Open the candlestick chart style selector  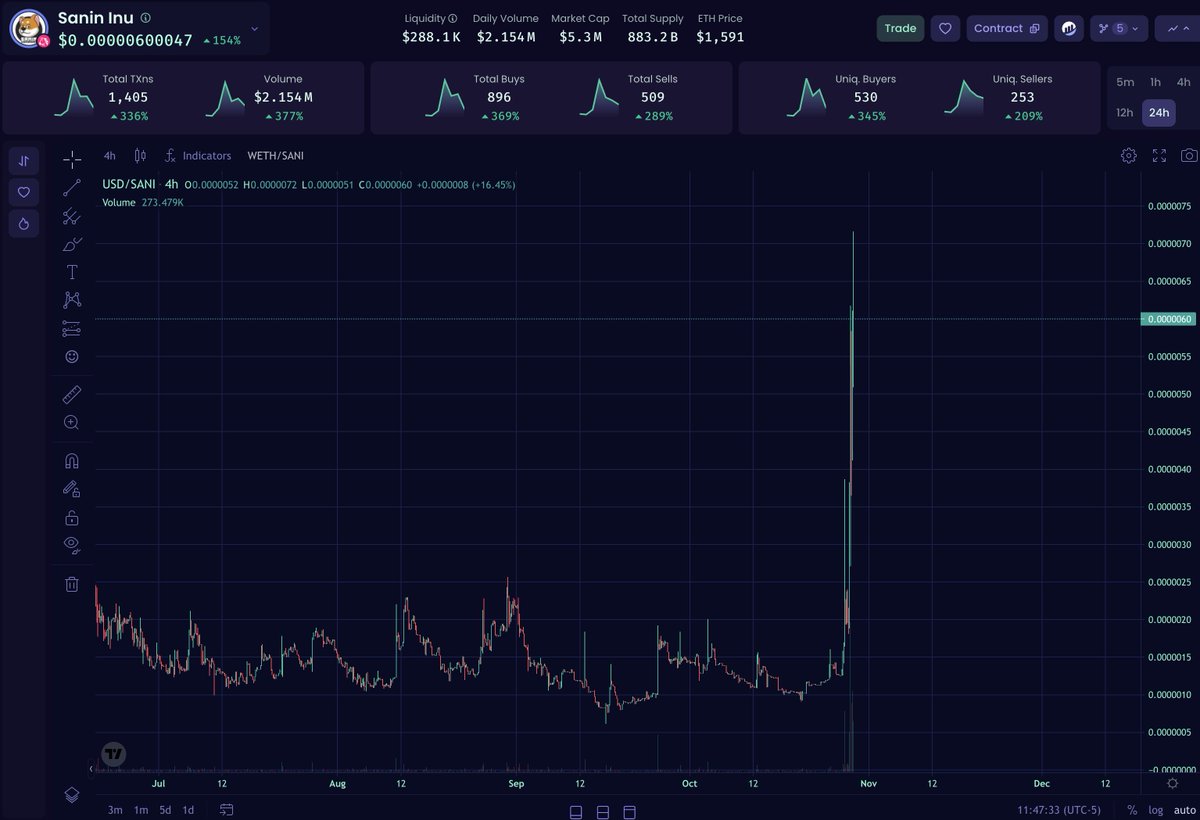(140, 156)
